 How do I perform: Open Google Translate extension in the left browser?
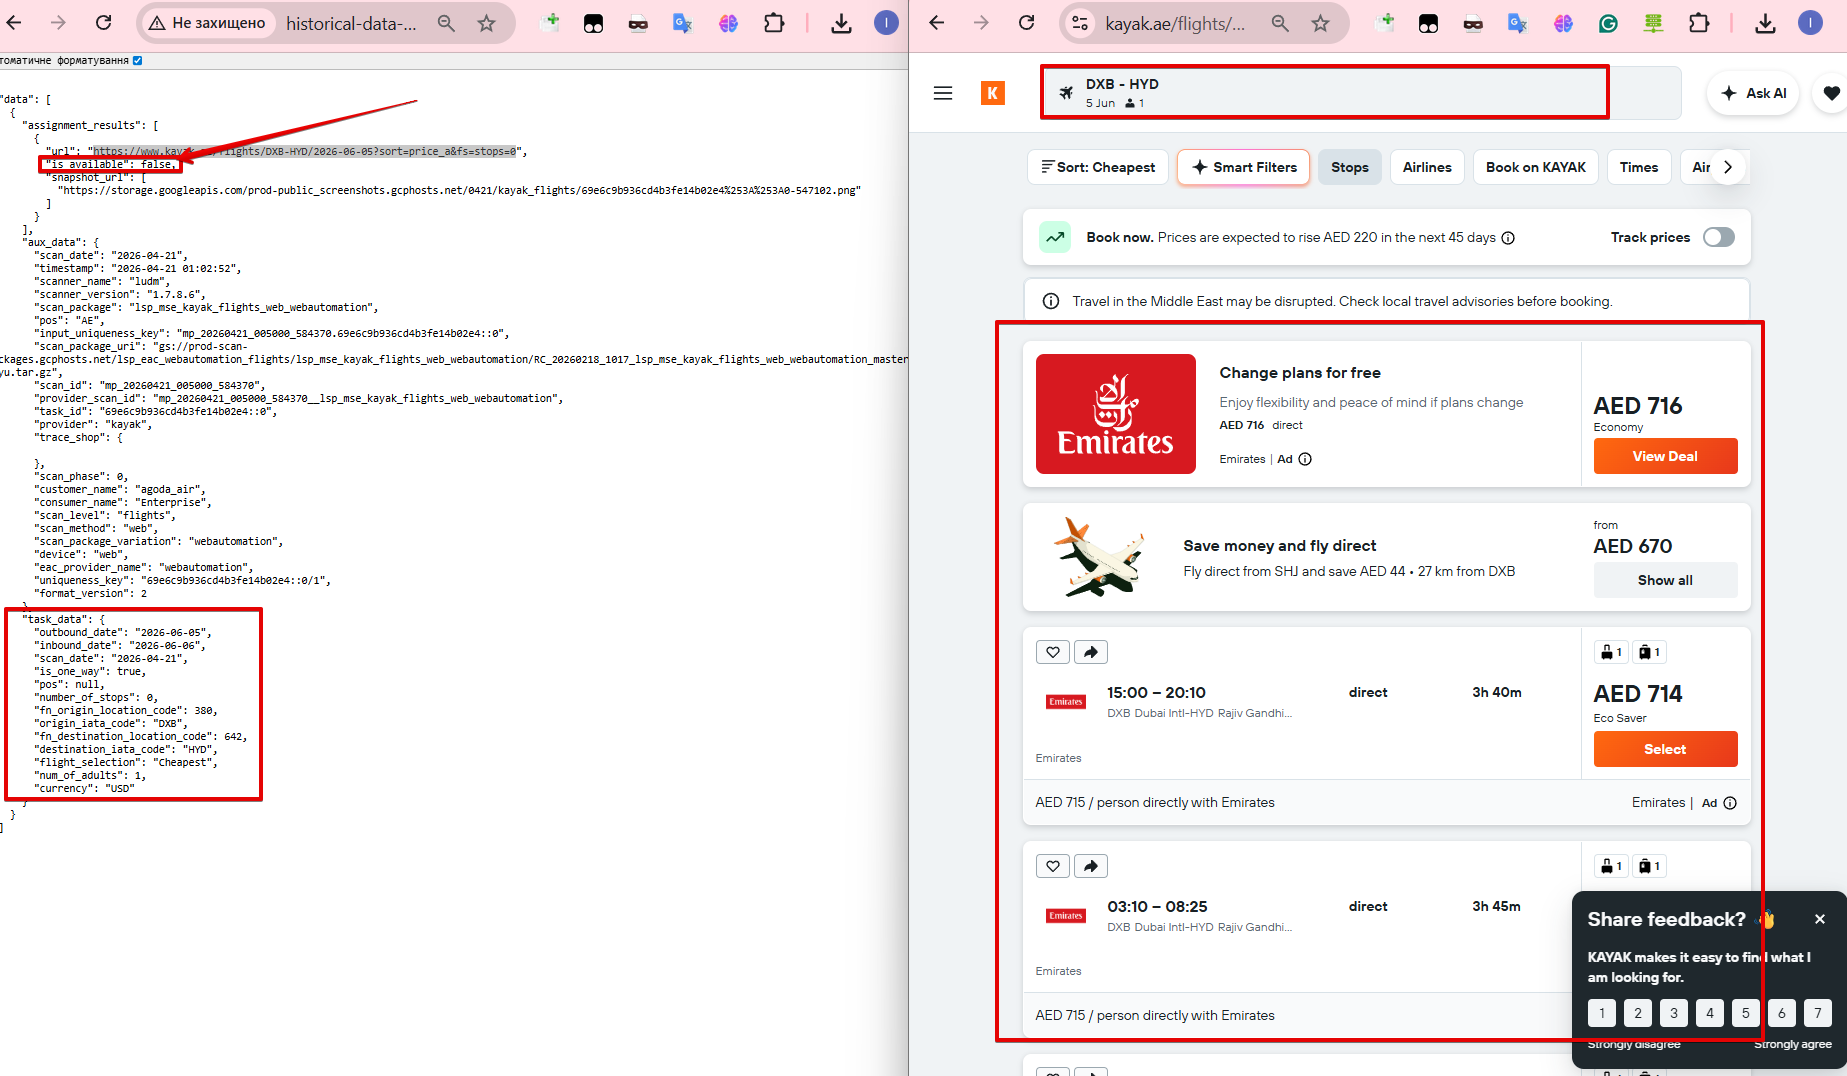pos(683,23)
